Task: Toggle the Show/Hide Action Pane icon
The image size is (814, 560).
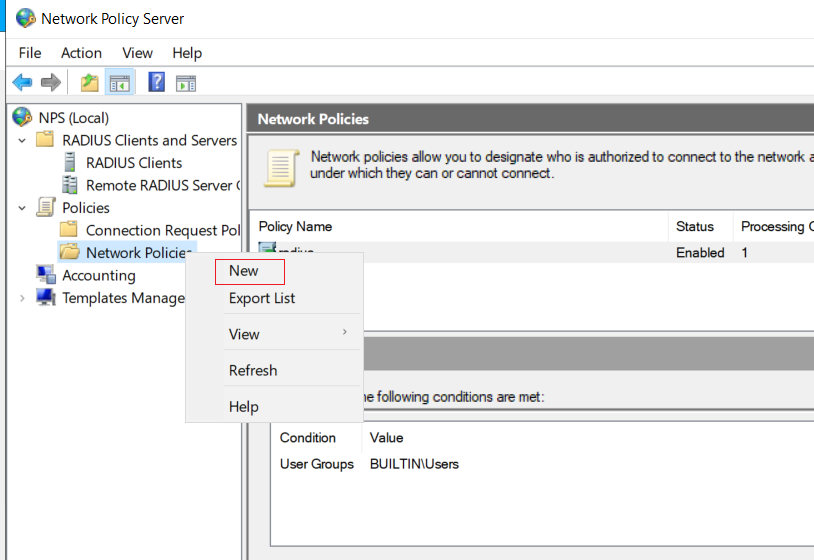Action: click(186, 83)
